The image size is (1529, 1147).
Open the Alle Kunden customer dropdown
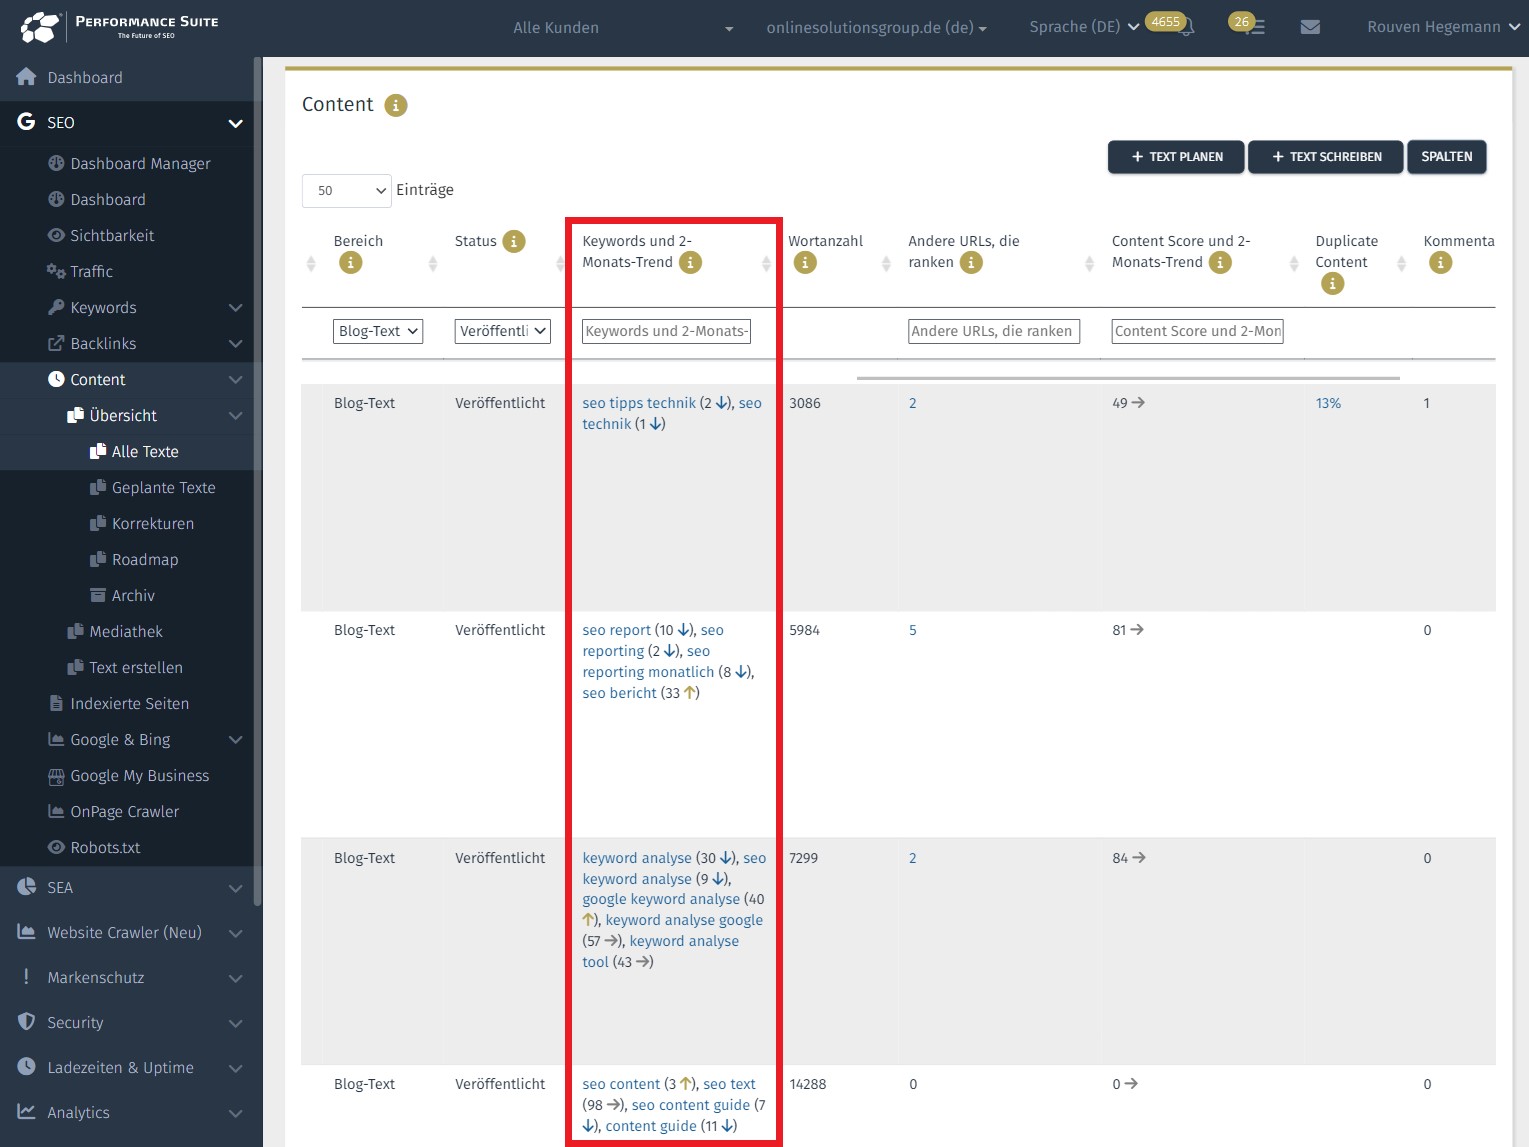point(622,28)
